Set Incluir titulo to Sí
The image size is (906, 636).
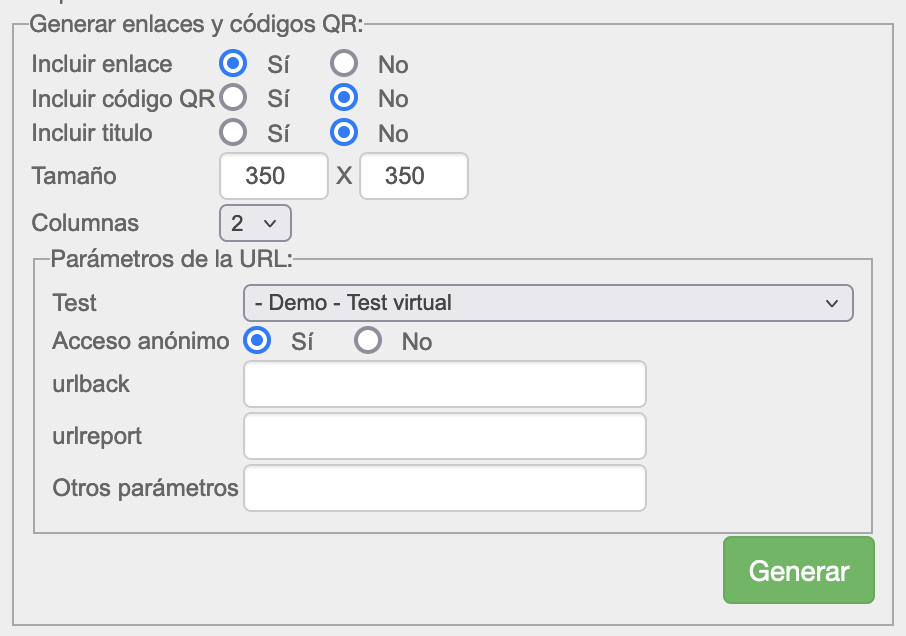(233, 132)
